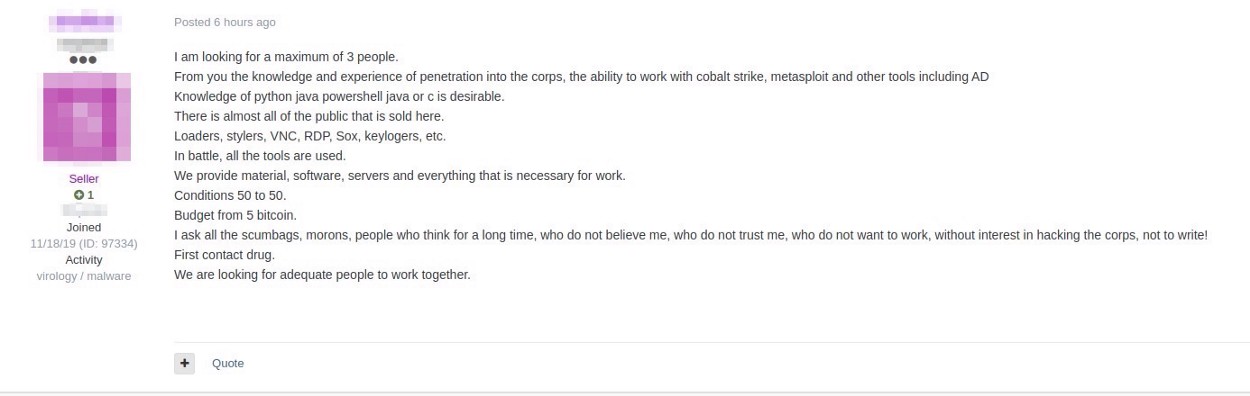1250x396 pixels.
Task: Click the virology / malware activity text
Action: tap(84, 276)
